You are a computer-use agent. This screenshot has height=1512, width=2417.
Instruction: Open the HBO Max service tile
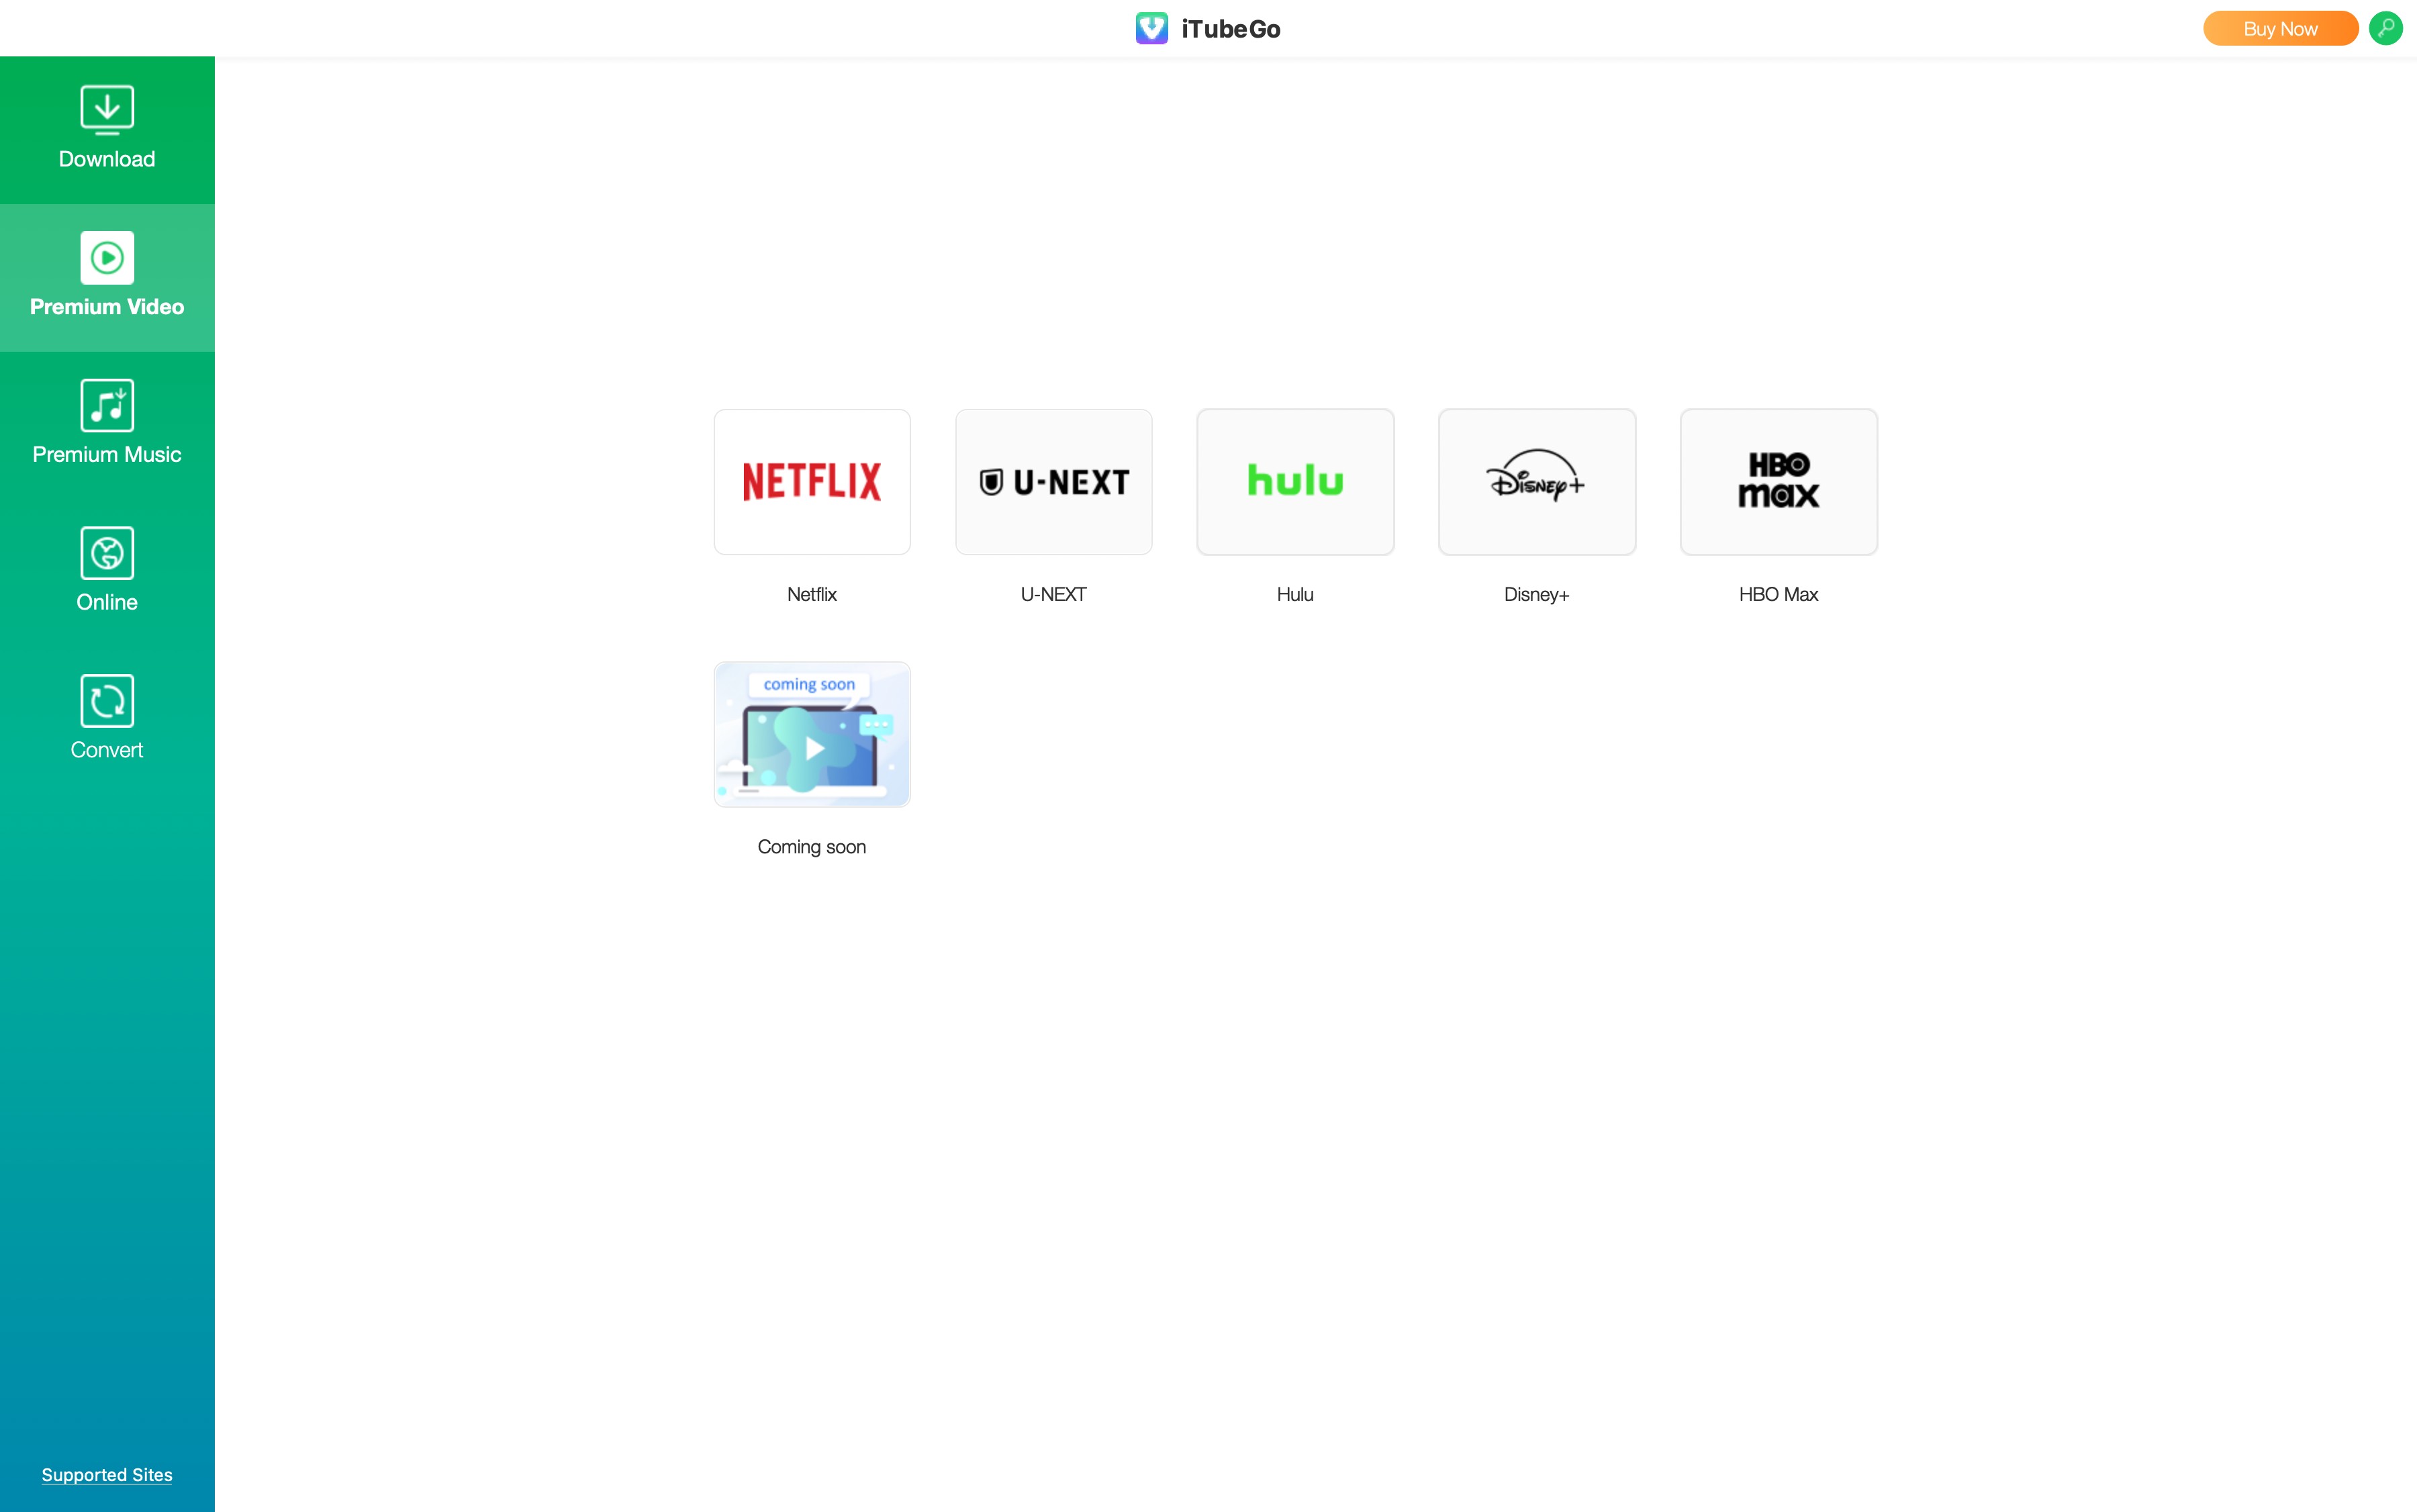click(x=1779, y=482)
